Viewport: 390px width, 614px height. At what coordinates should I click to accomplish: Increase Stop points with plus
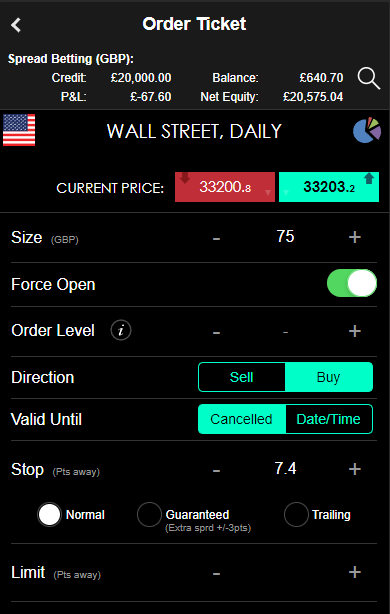(x=355, y=469)
